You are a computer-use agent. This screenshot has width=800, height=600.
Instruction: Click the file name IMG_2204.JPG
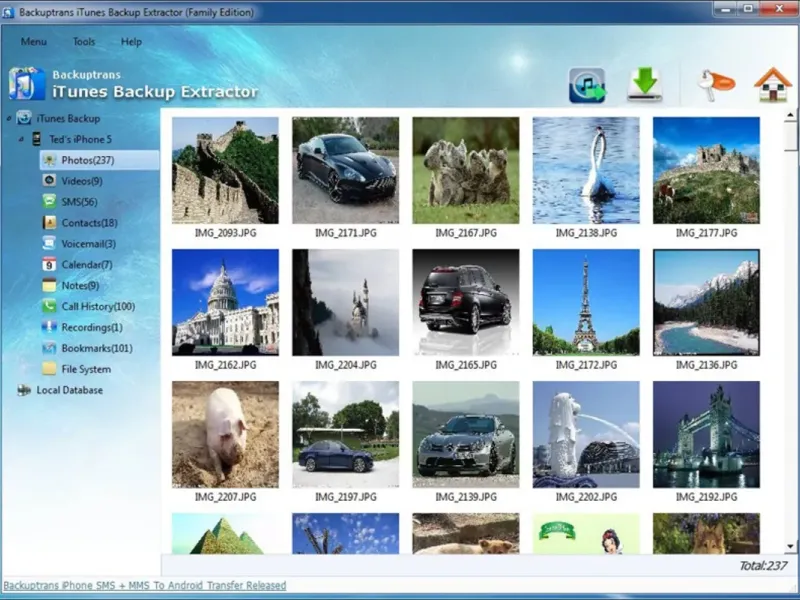[x=345, y=365]
